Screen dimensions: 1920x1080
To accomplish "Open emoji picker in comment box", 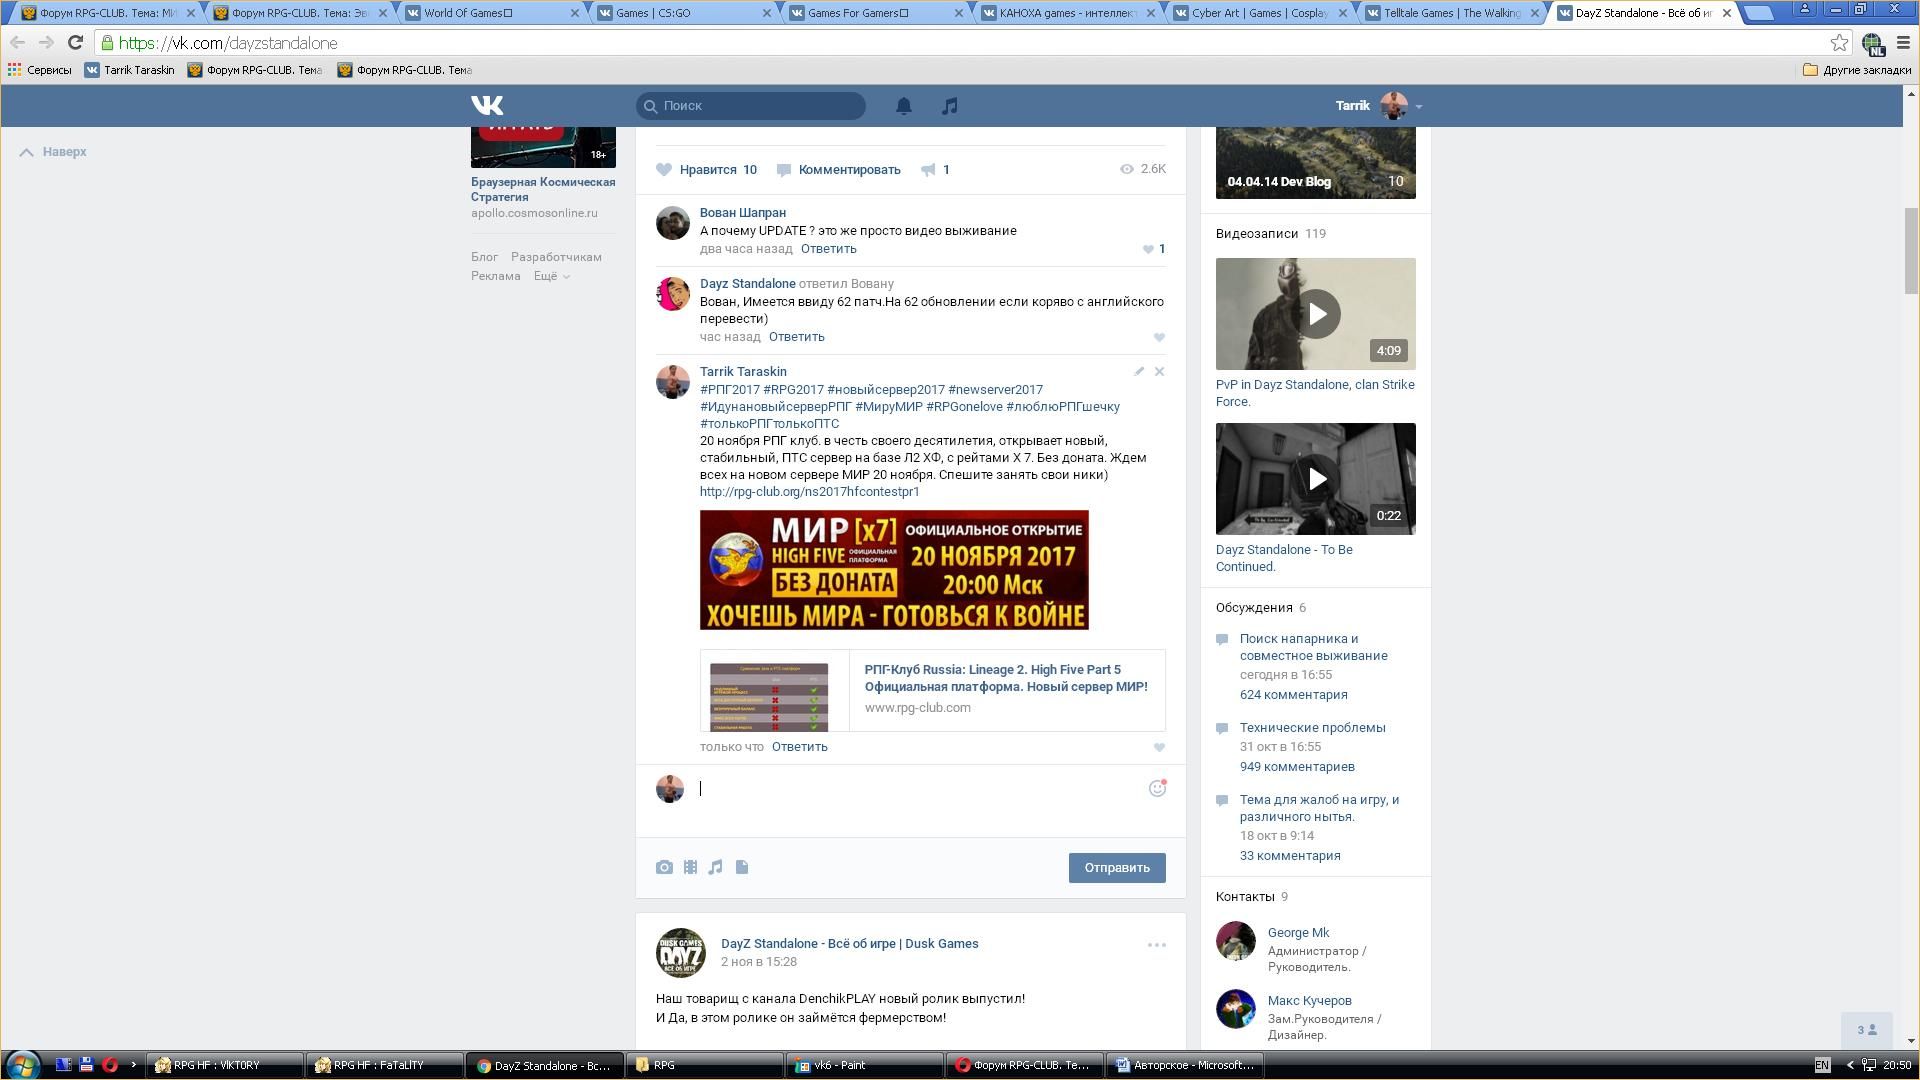I will [x=1157, y=789].
